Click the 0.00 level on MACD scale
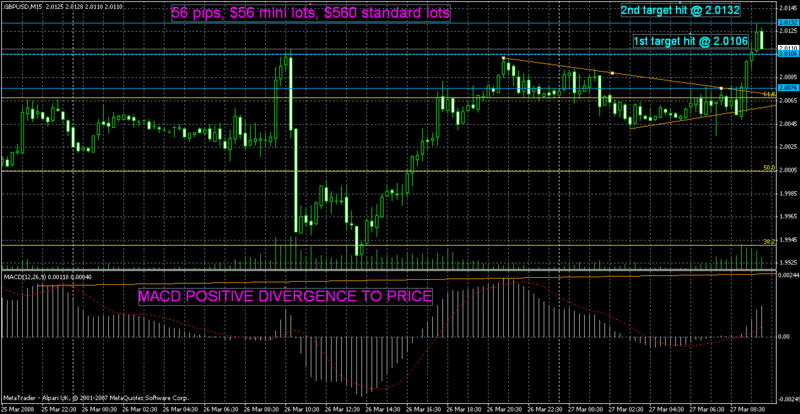800x414 pixels. [x=785, y=337]
